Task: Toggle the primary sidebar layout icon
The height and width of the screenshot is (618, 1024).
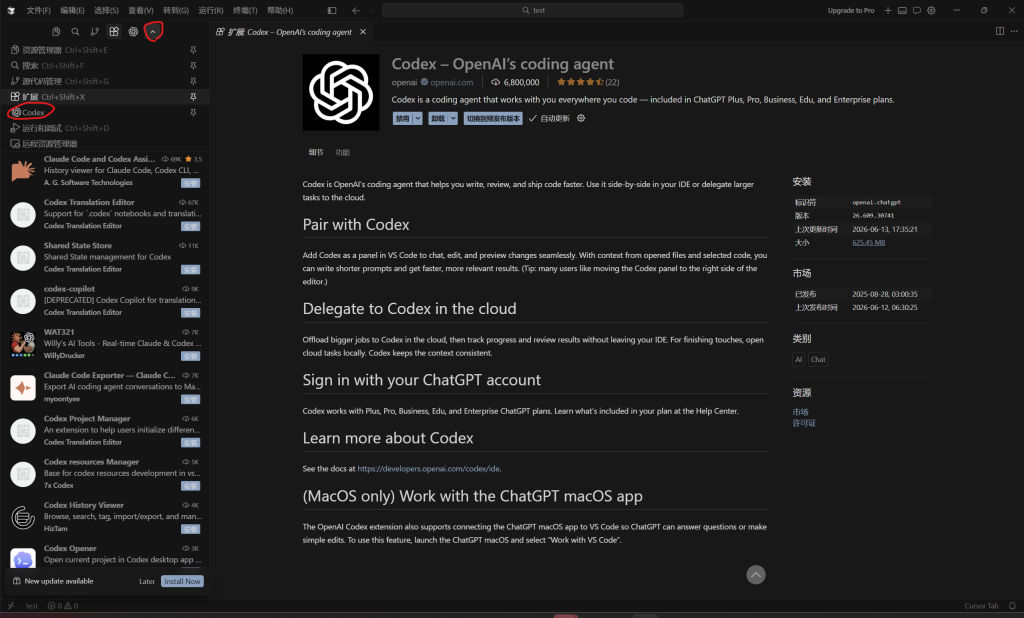Action: 332,10
